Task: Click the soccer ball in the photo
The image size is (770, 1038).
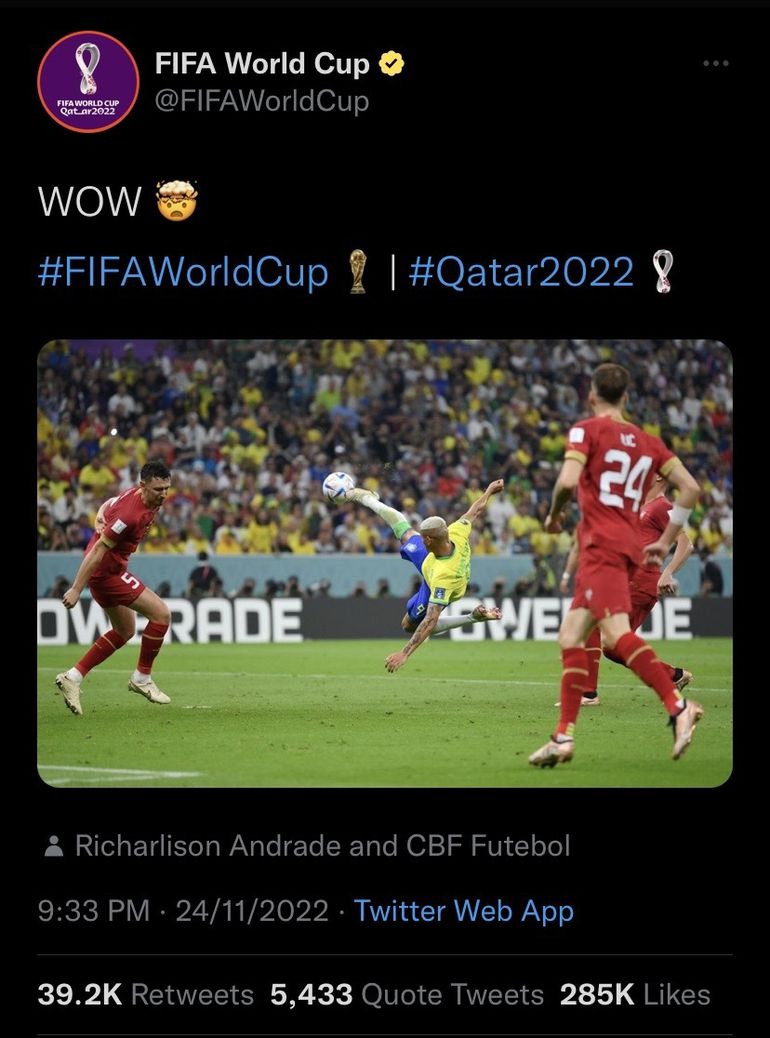Action: [338, 487]
